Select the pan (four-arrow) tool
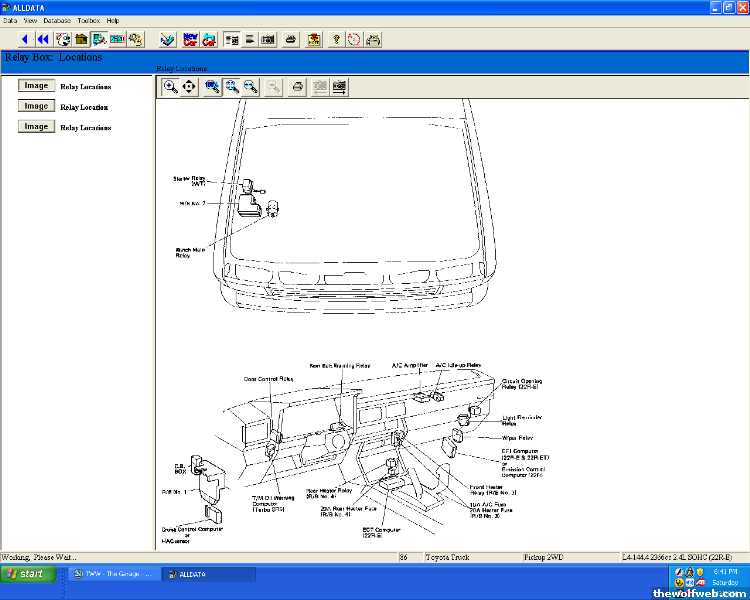 click(189, 87)
